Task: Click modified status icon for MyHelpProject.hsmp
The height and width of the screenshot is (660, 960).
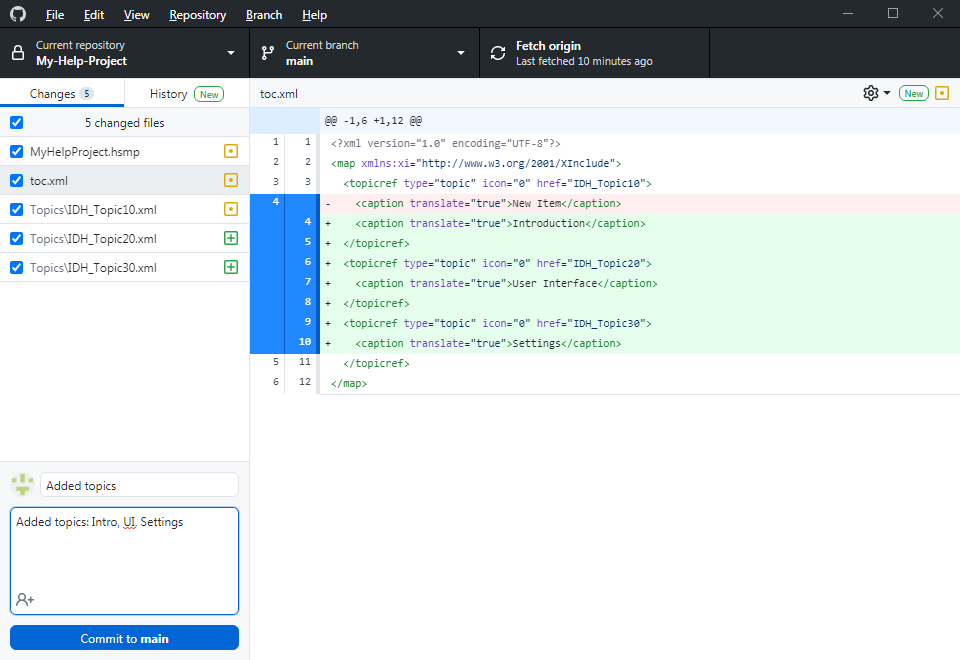Action: point(231,152)
